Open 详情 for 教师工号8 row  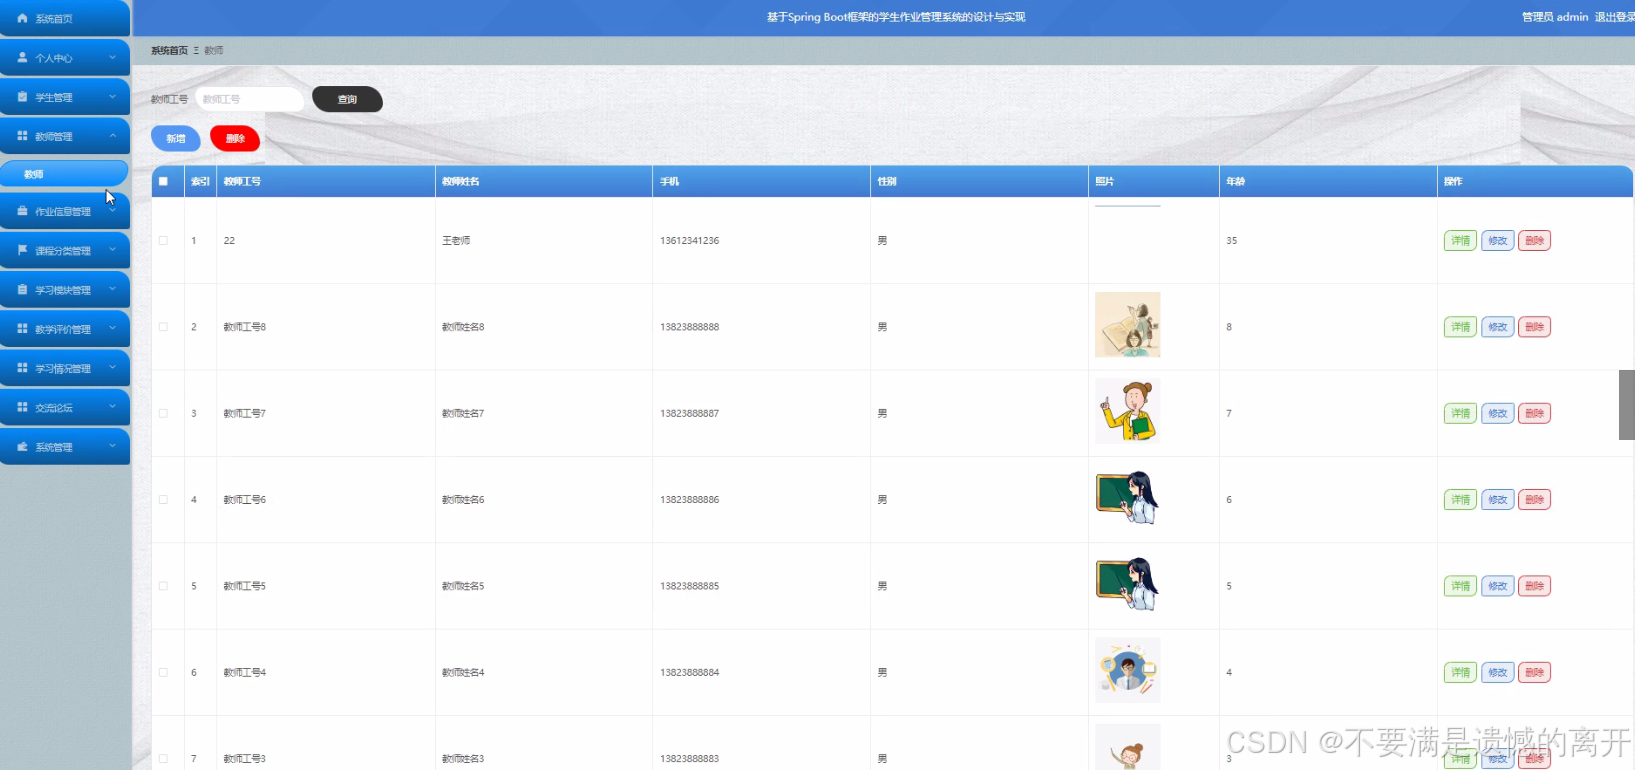click(1460, 327)
